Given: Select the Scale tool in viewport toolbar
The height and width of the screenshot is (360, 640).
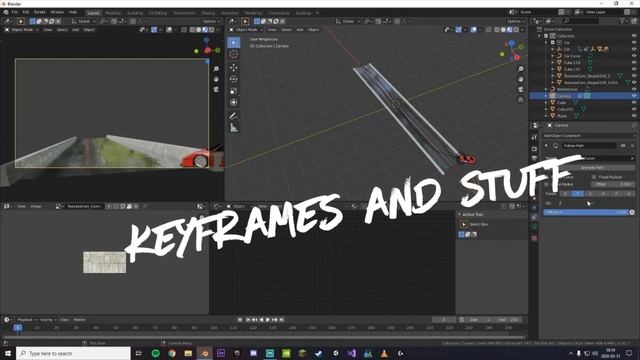Looking at the screenshot, I should tap(234, 91).
